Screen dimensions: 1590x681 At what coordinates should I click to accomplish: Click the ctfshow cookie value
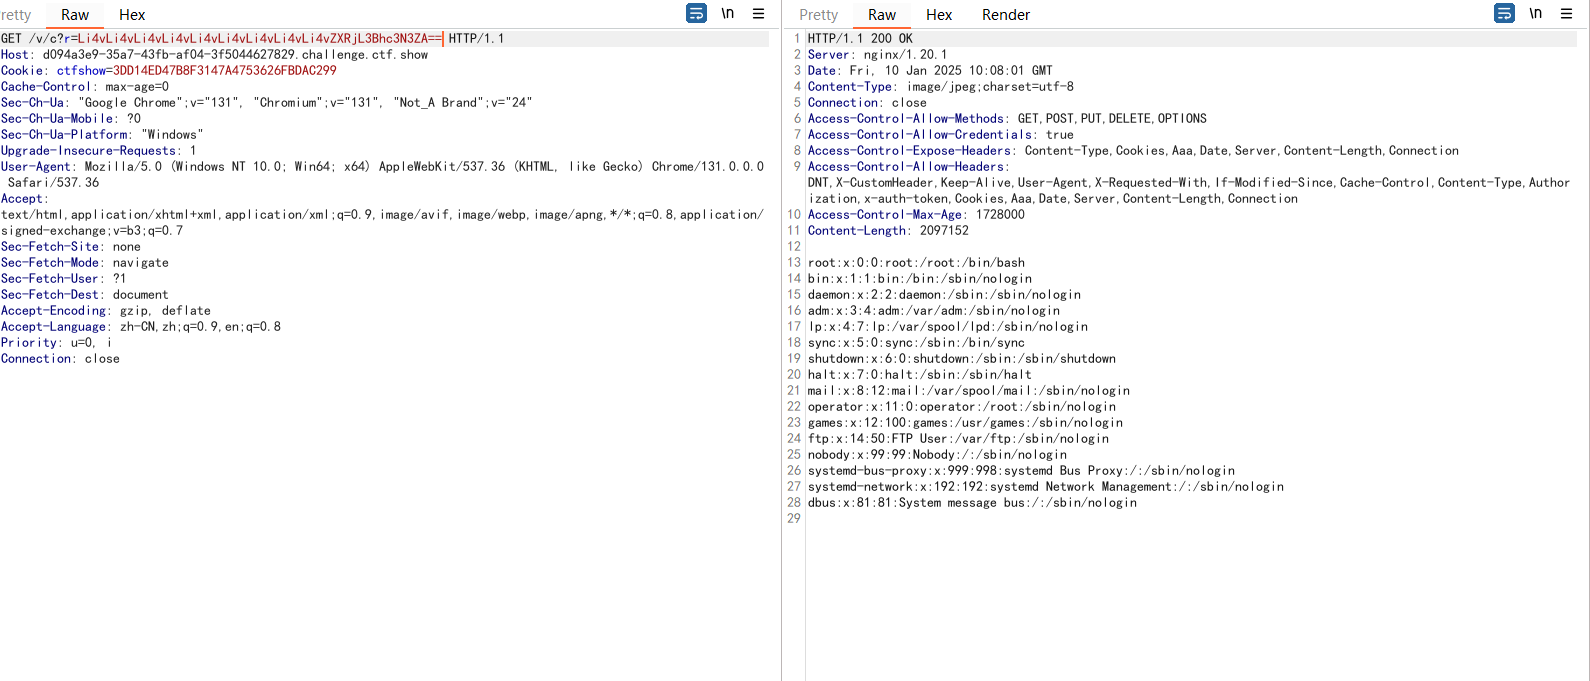coord(224,71)
